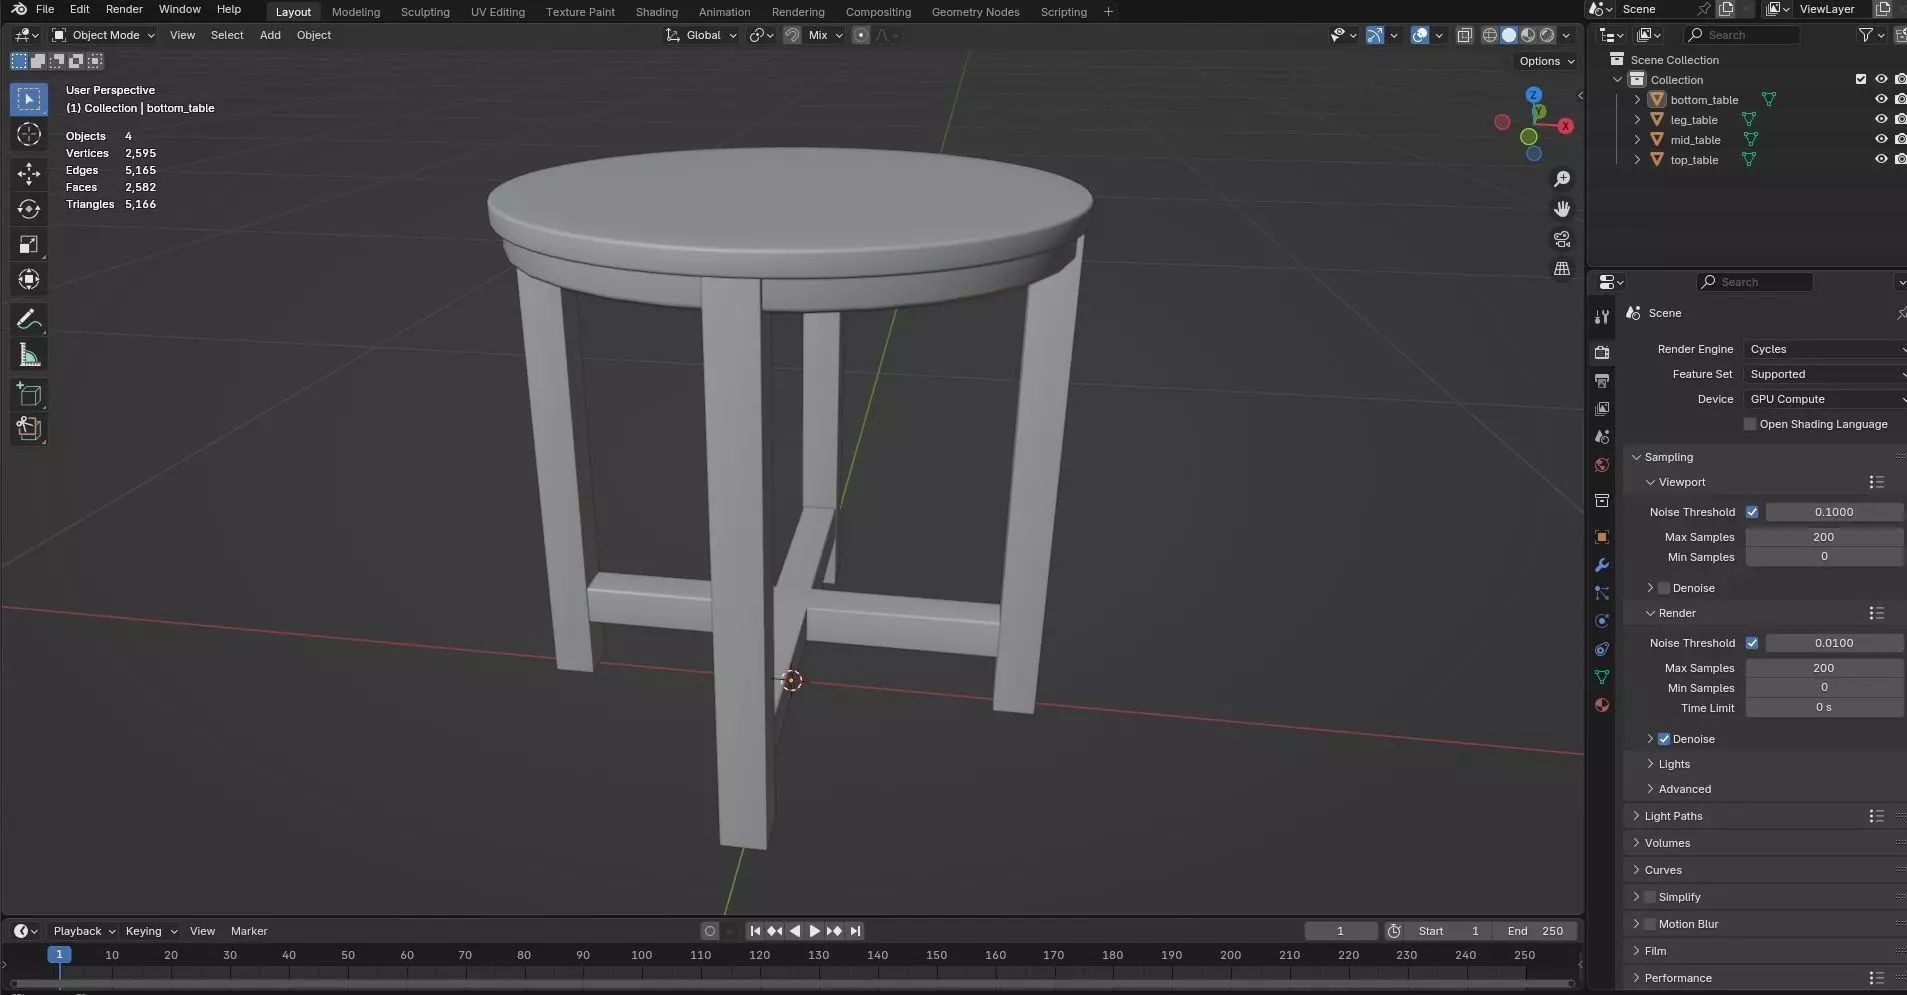The height and width of the screenshot is (995, 1907).
Task: Open the Feature Set dropdown
Action: [1824, 374]
